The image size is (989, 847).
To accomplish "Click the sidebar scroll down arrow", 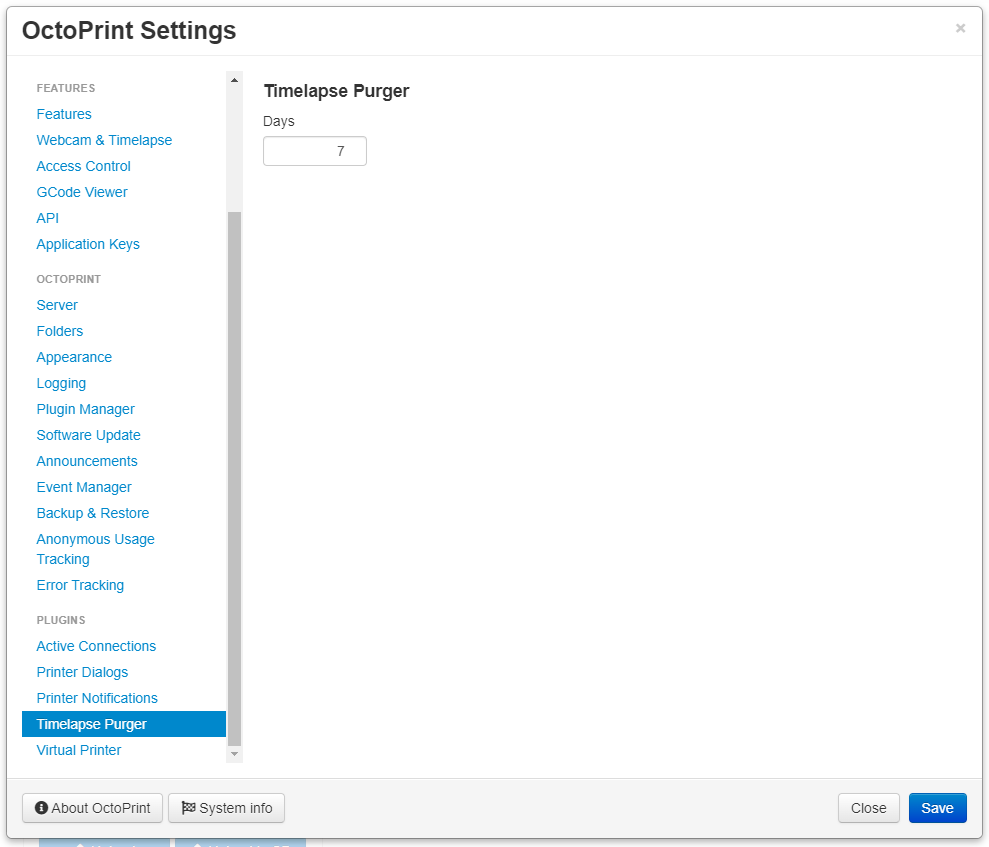I will click(x=234, y=754).
